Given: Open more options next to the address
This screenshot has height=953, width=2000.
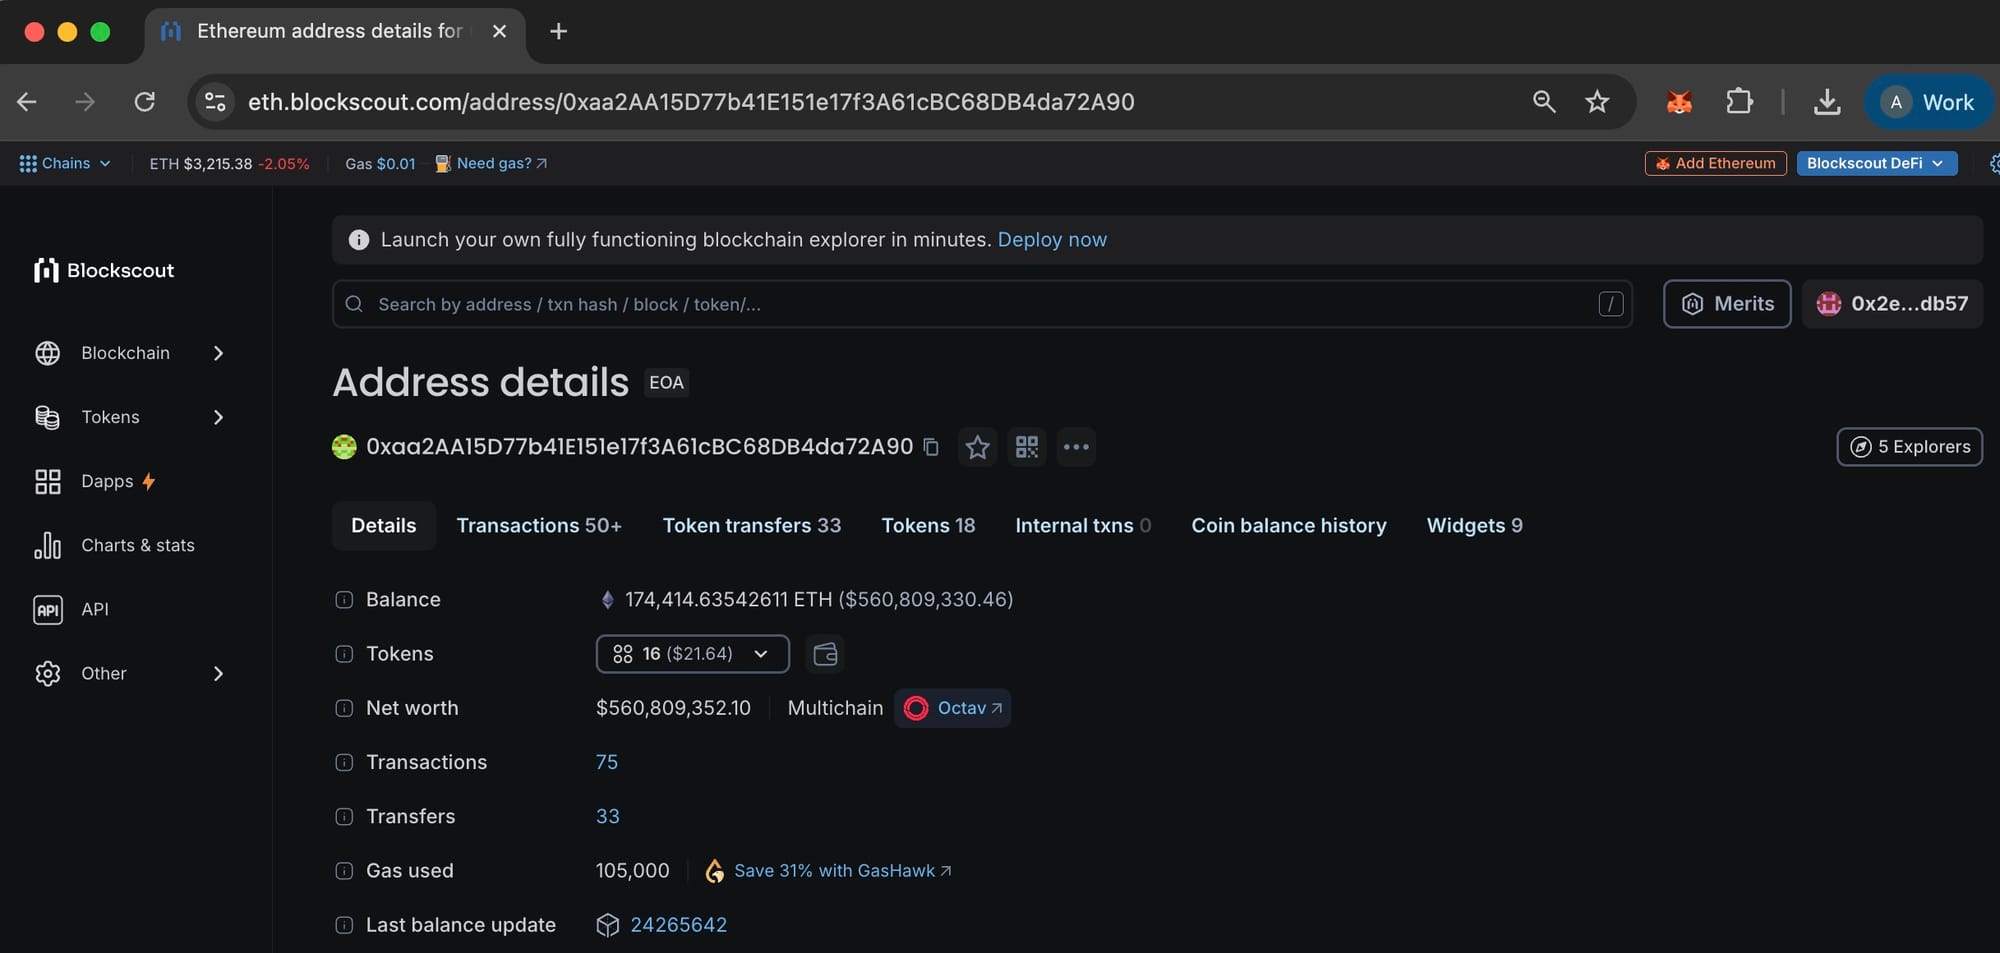Looking at the screenshot, I should [x=1076, y=447].
